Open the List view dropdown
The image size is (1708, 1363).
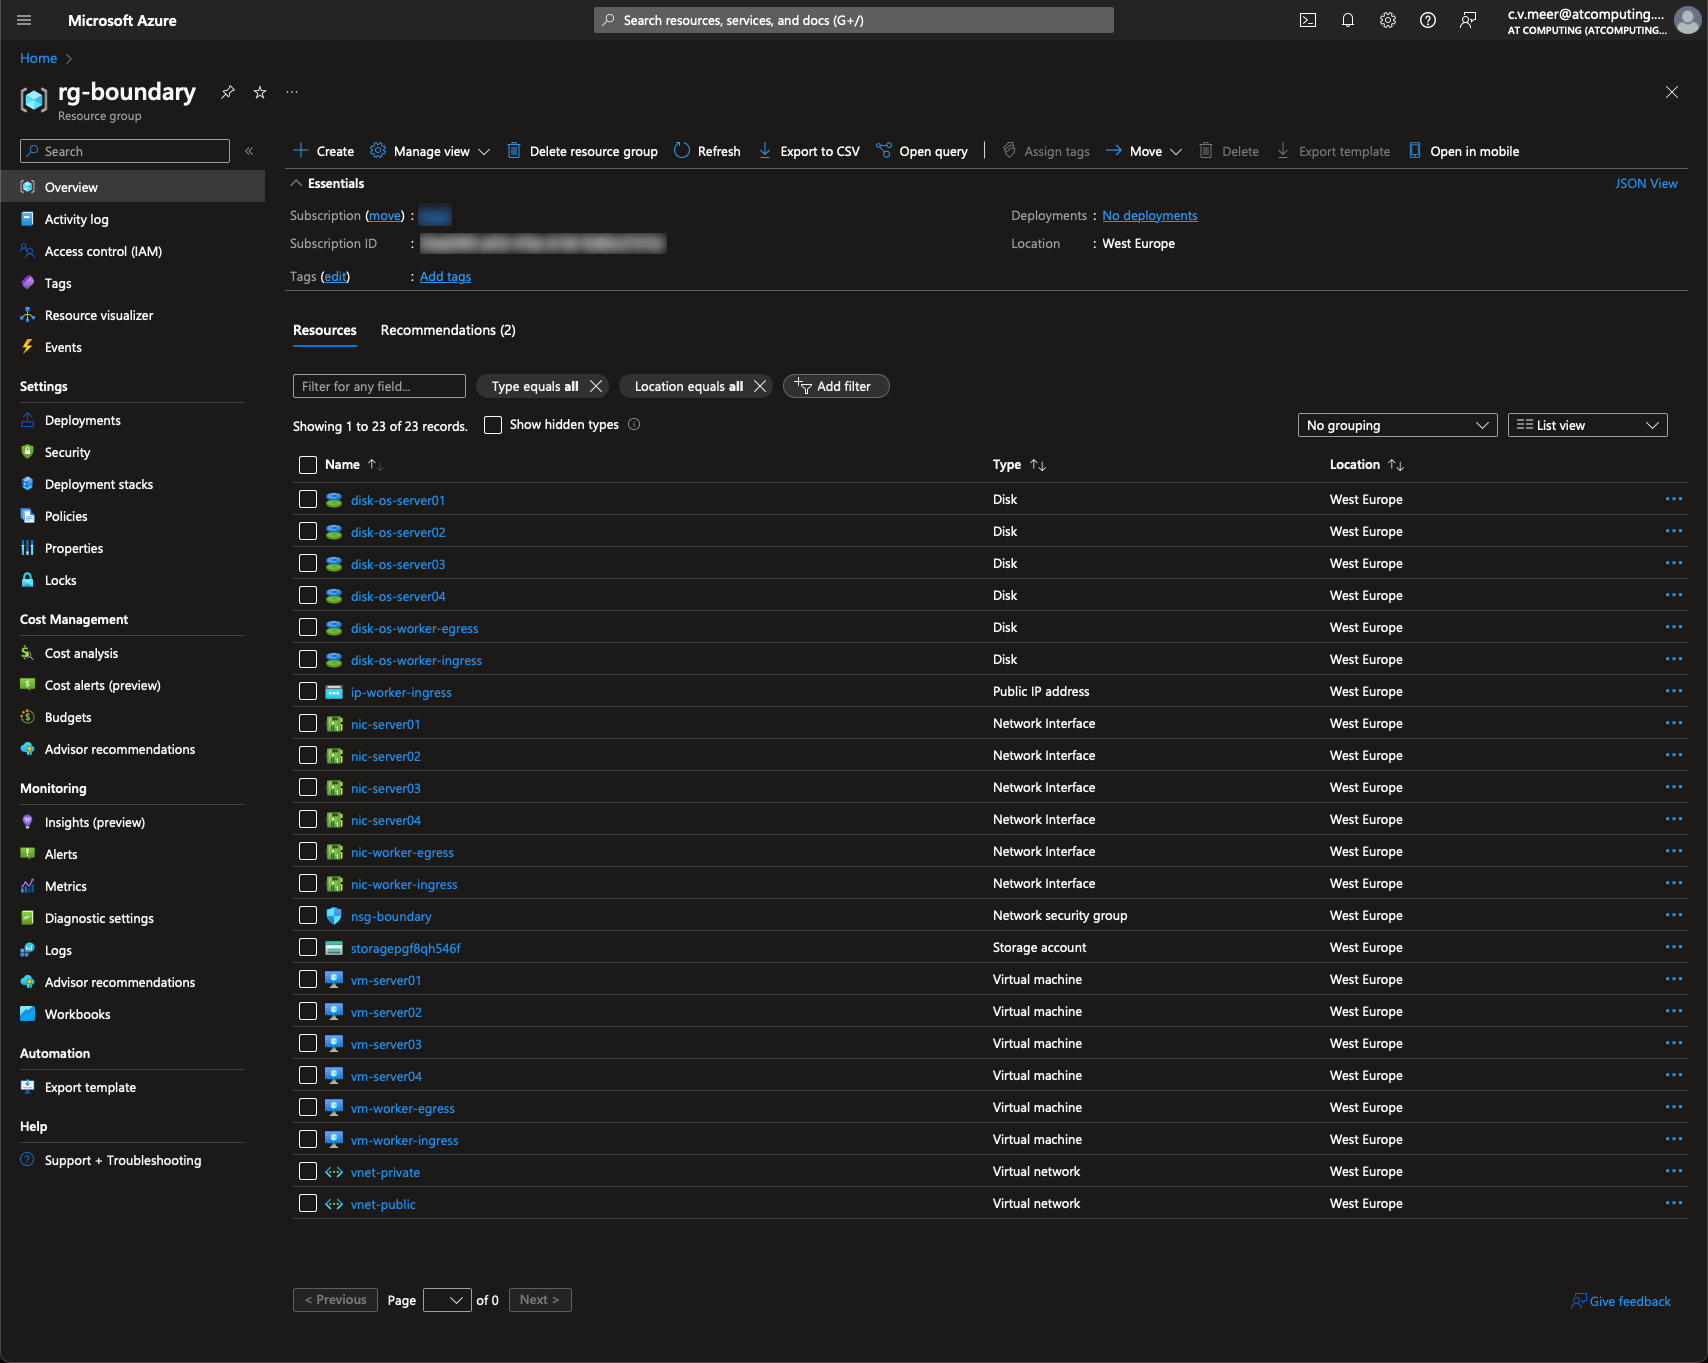coord(1586,425)
